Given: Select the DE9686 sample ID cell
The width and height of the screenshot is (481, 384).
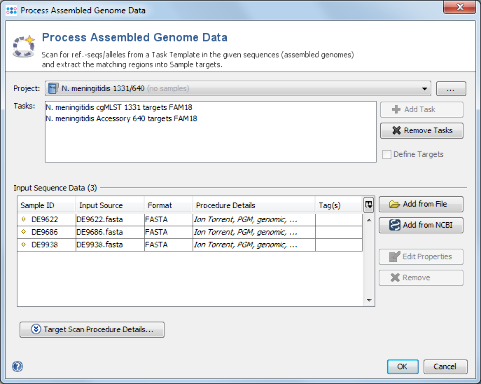Looking at the screenshot, I should (45, 232).
